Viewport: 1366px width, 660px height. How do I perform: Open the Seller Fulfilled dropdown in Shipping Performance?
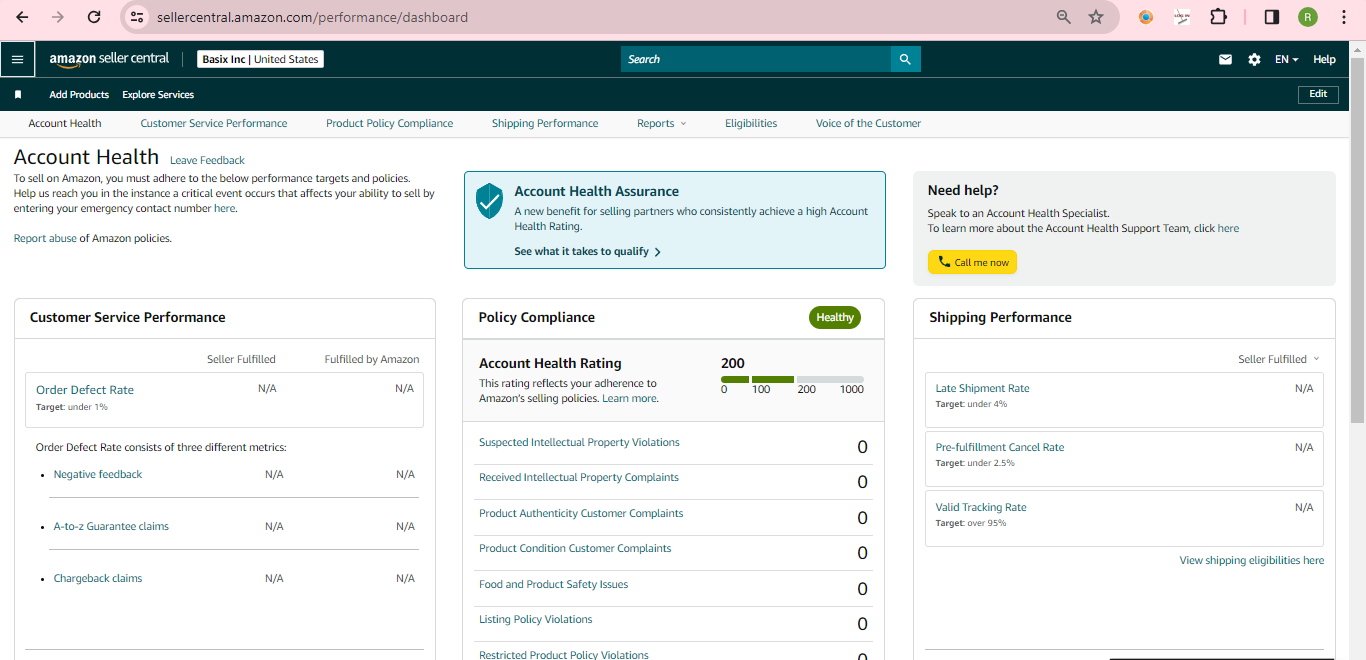pos(1279,359)
